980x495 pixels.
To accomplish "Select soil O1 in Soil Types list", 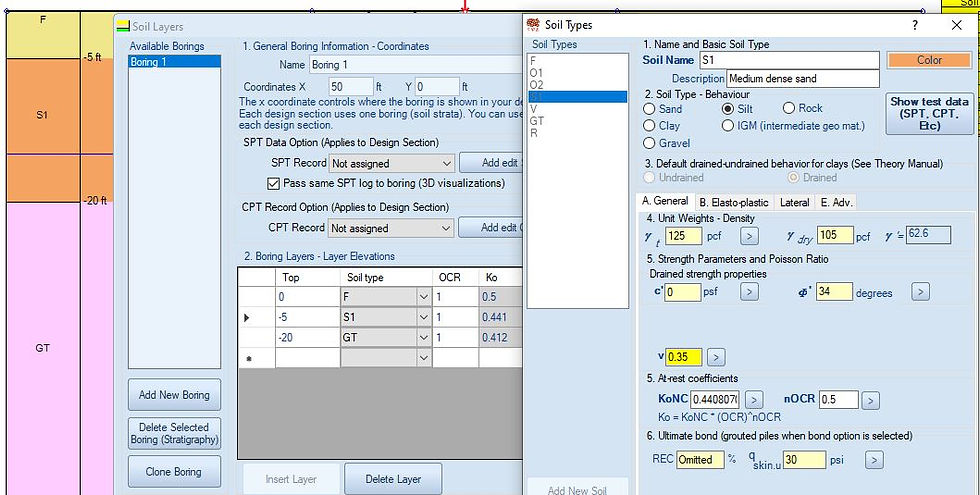I will [577, 73].
